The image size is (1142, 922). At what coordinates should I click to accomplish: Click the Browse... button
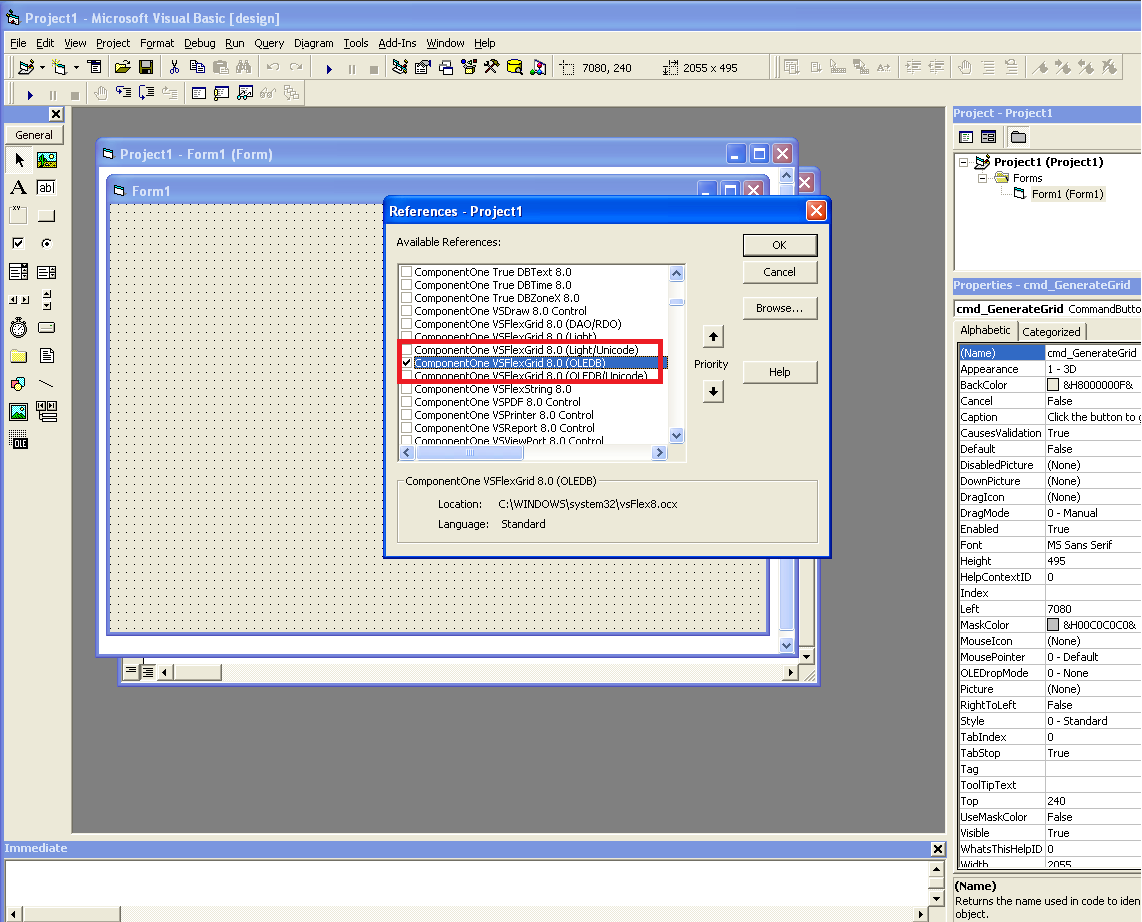click(779, 308)
